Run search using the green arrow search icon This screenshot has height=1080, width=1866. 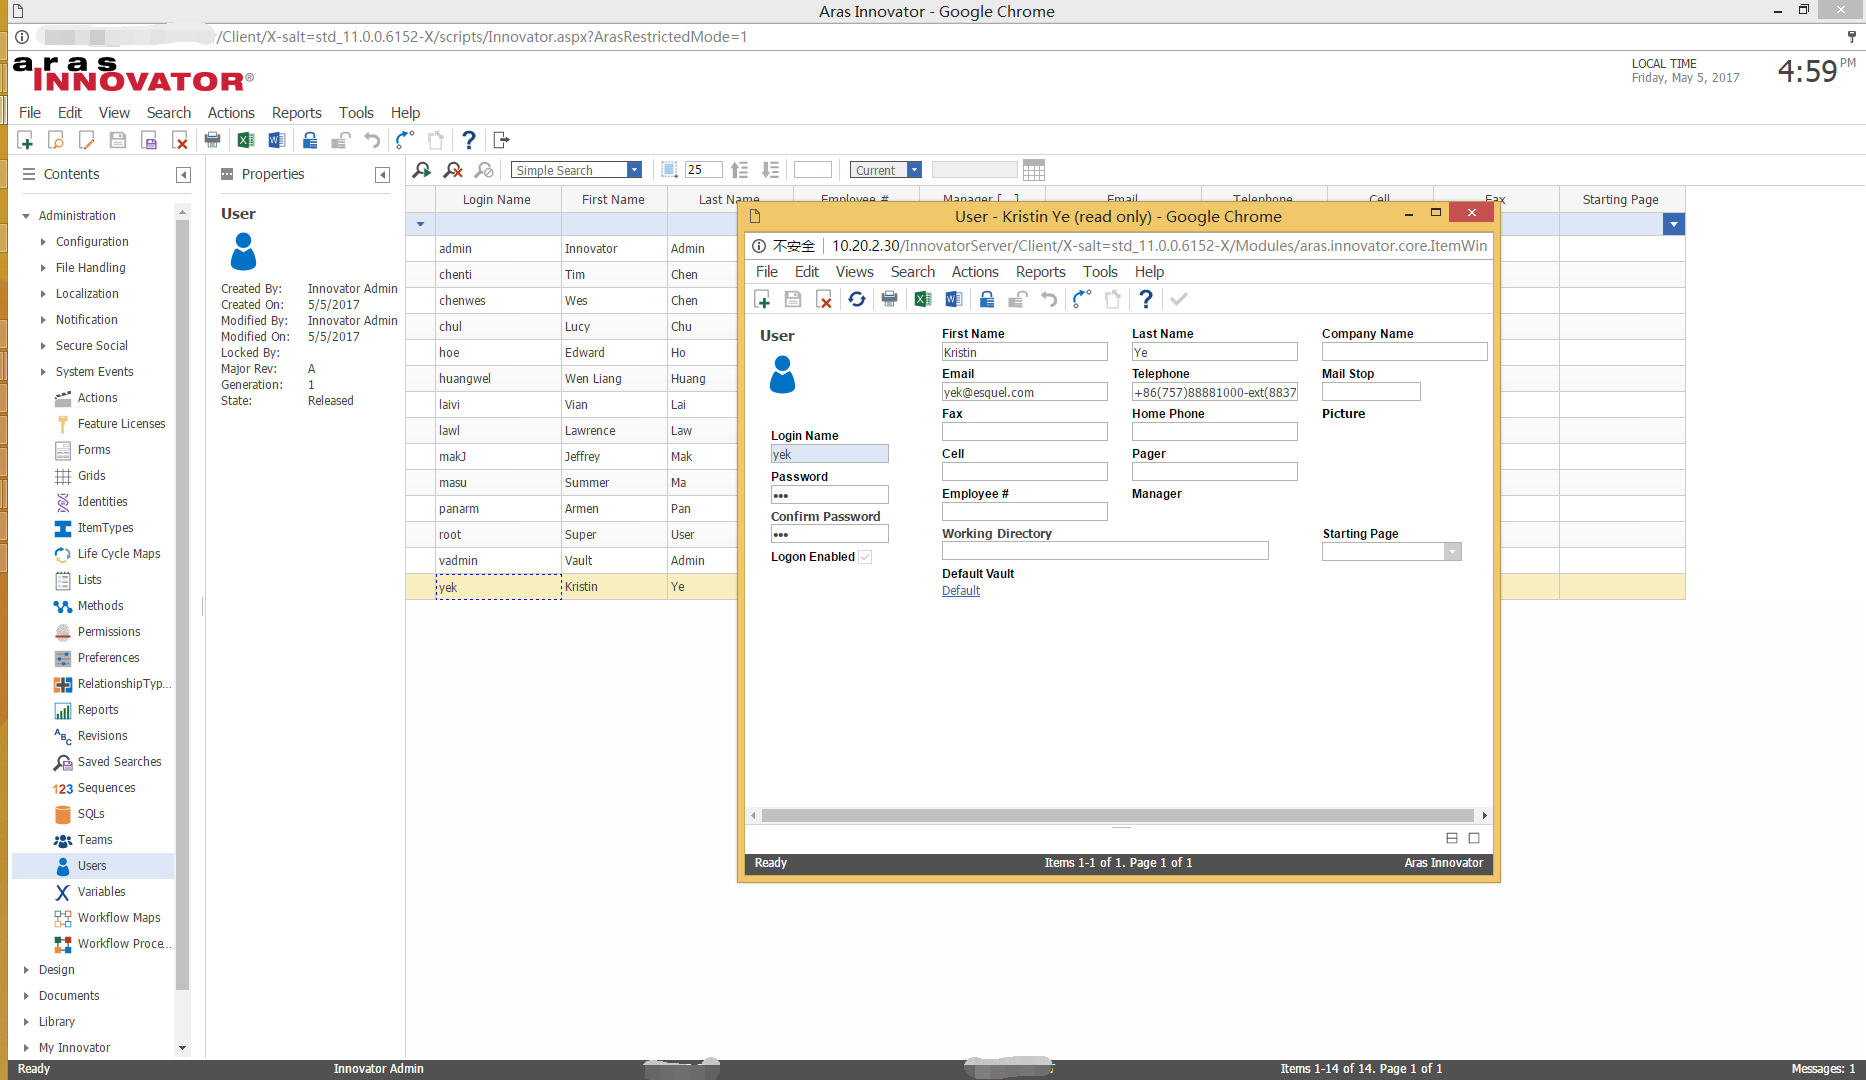pyautogui.click(x=422, y=170)
